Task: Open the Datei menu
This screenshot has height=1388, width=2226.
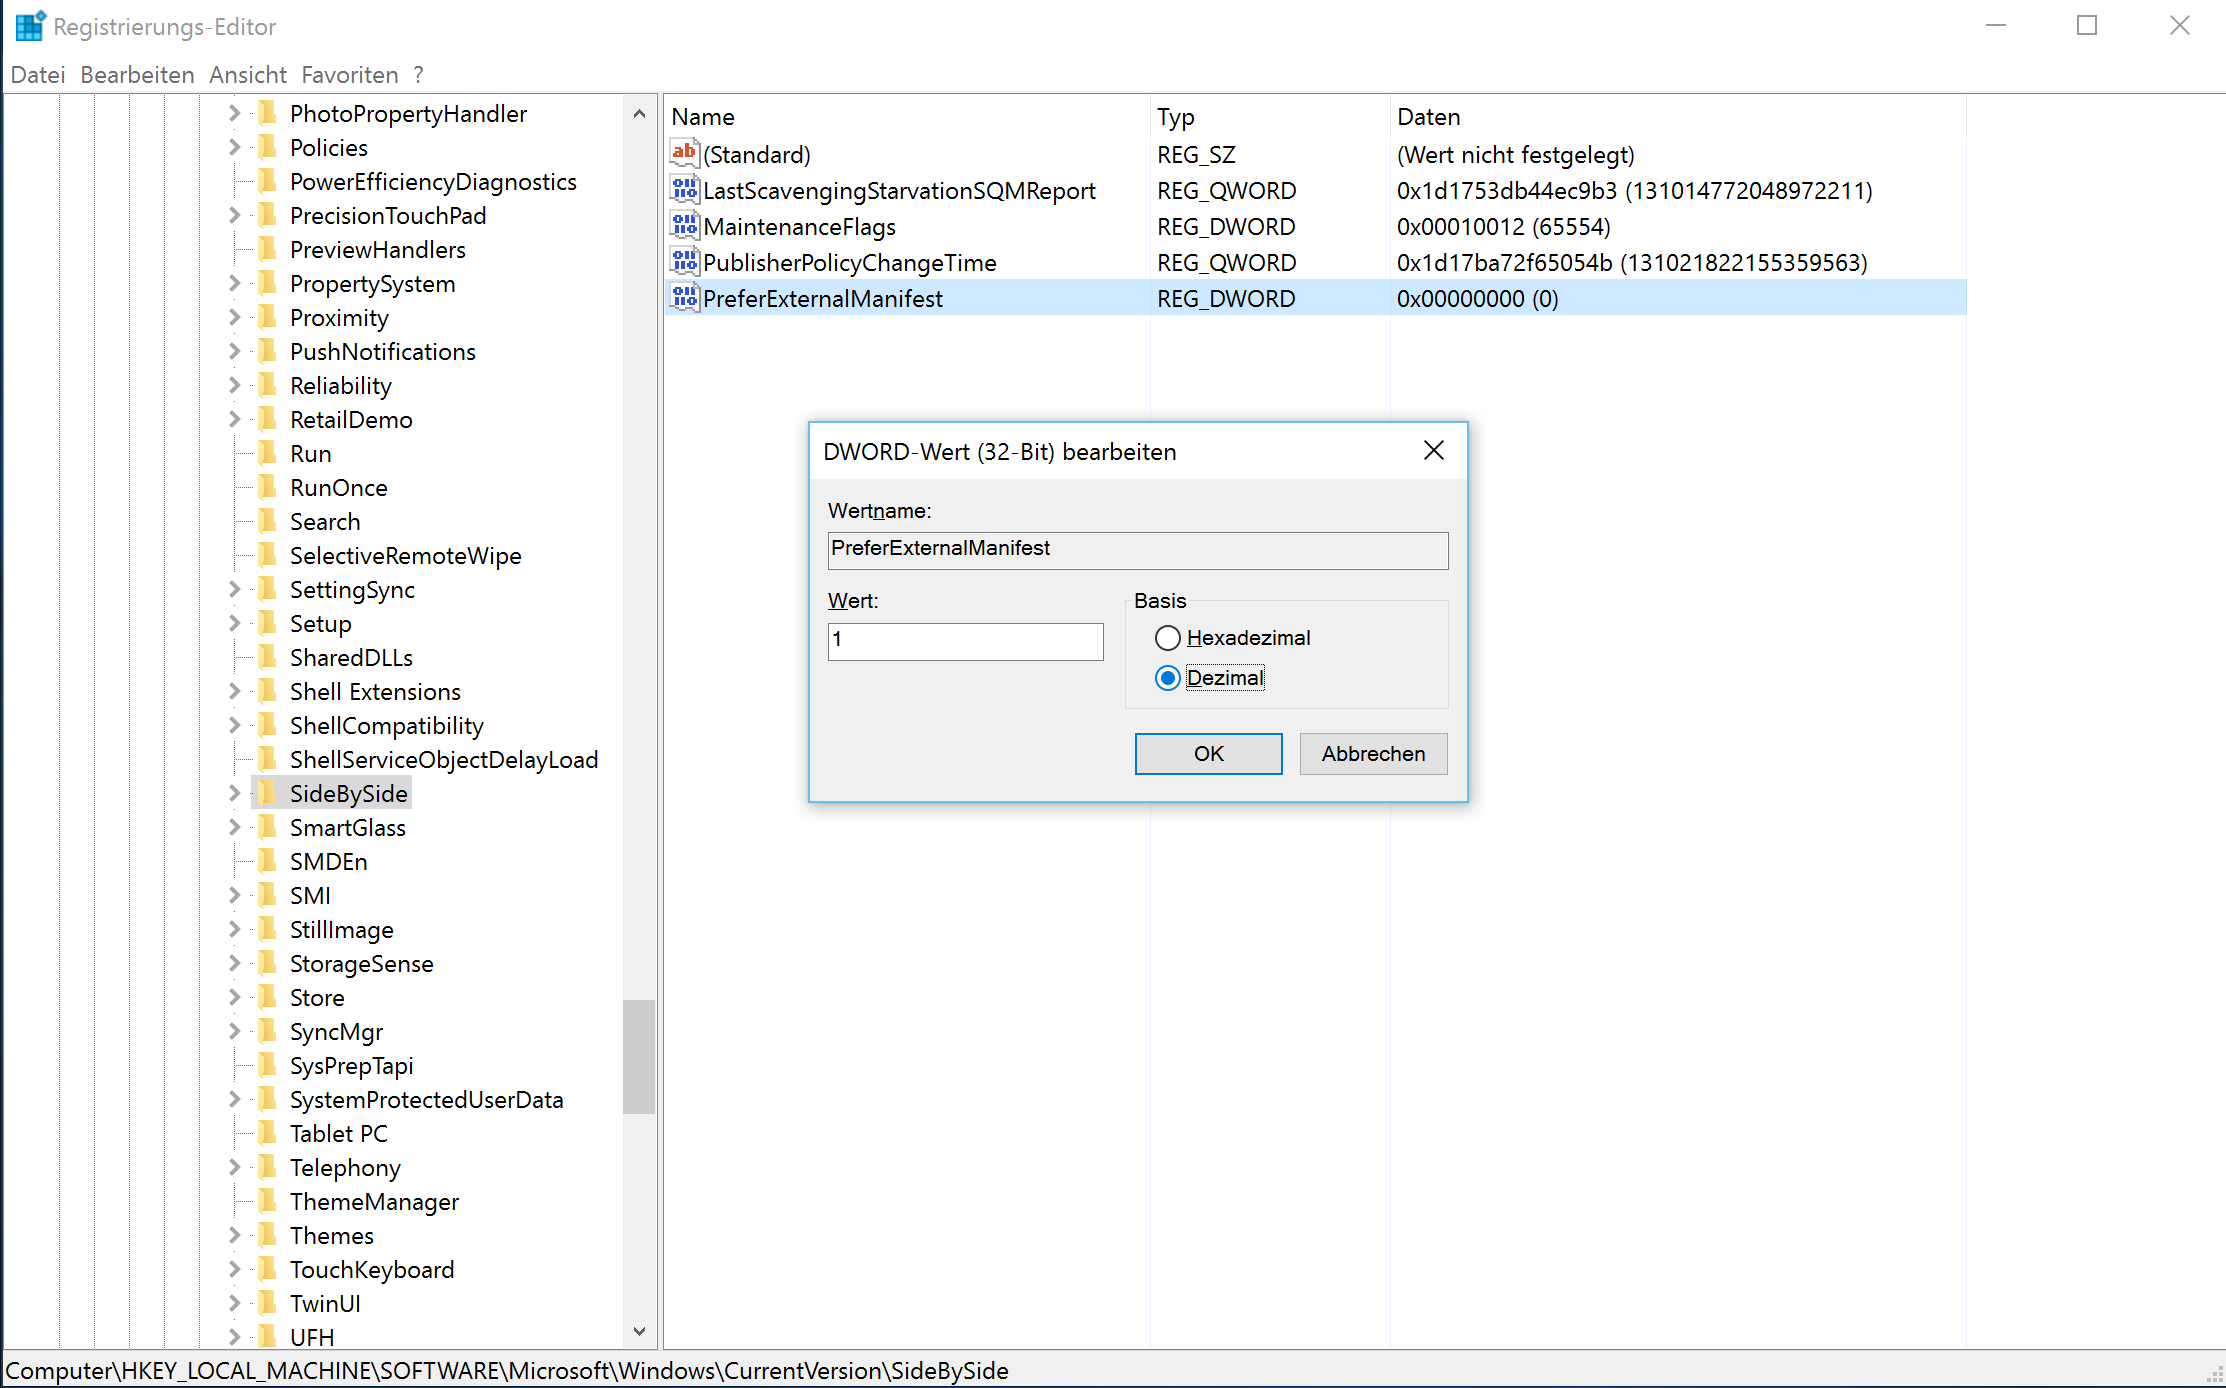Action: [x=38, y=75]
